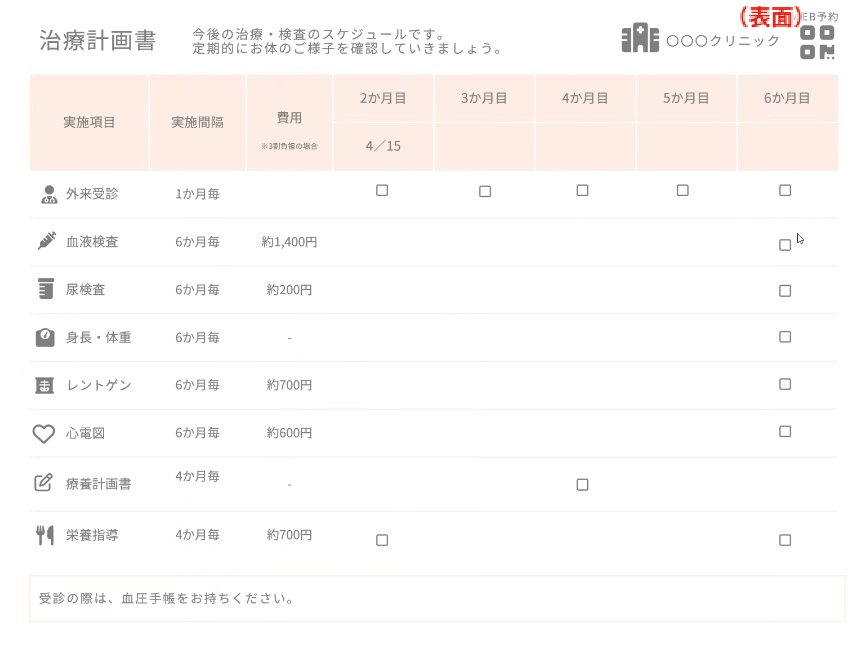Viewport: 856px width, 645px height.
Task: Tick the 療養計画書 checkbox in 4か月目
Action: 582,485
